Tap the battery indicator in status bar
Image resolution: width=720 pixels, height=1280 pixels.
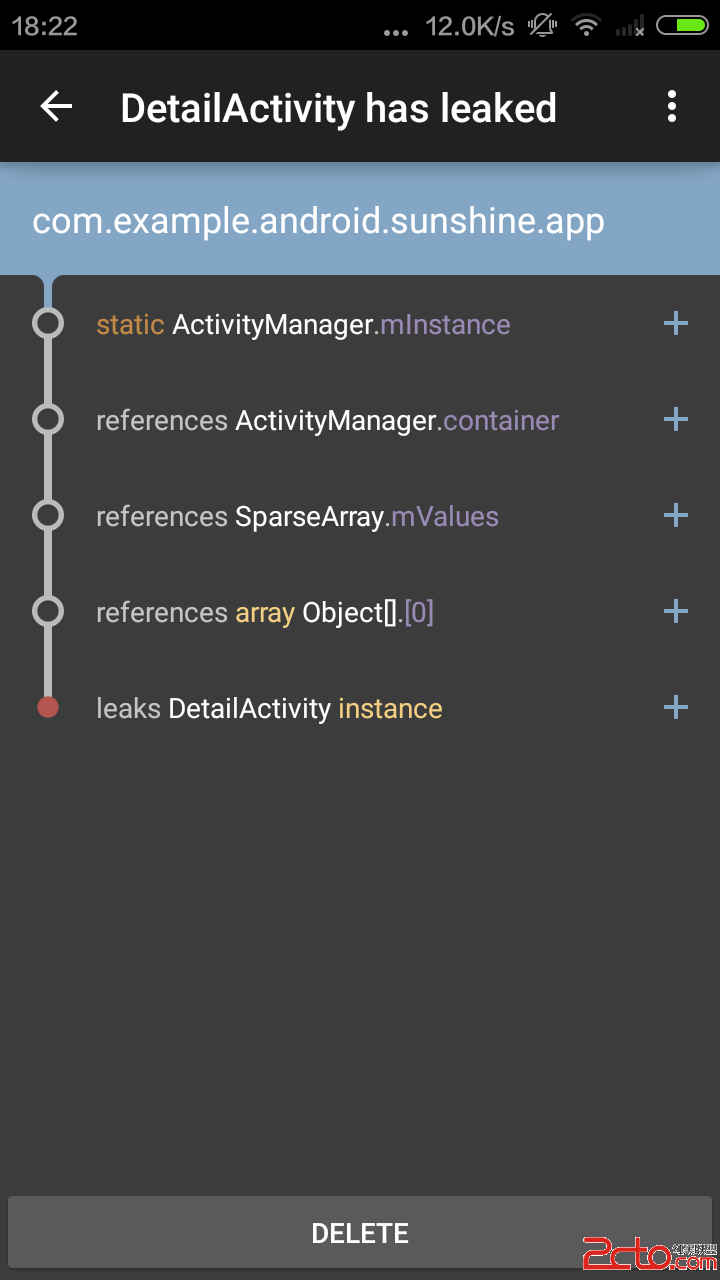(682, 26)
